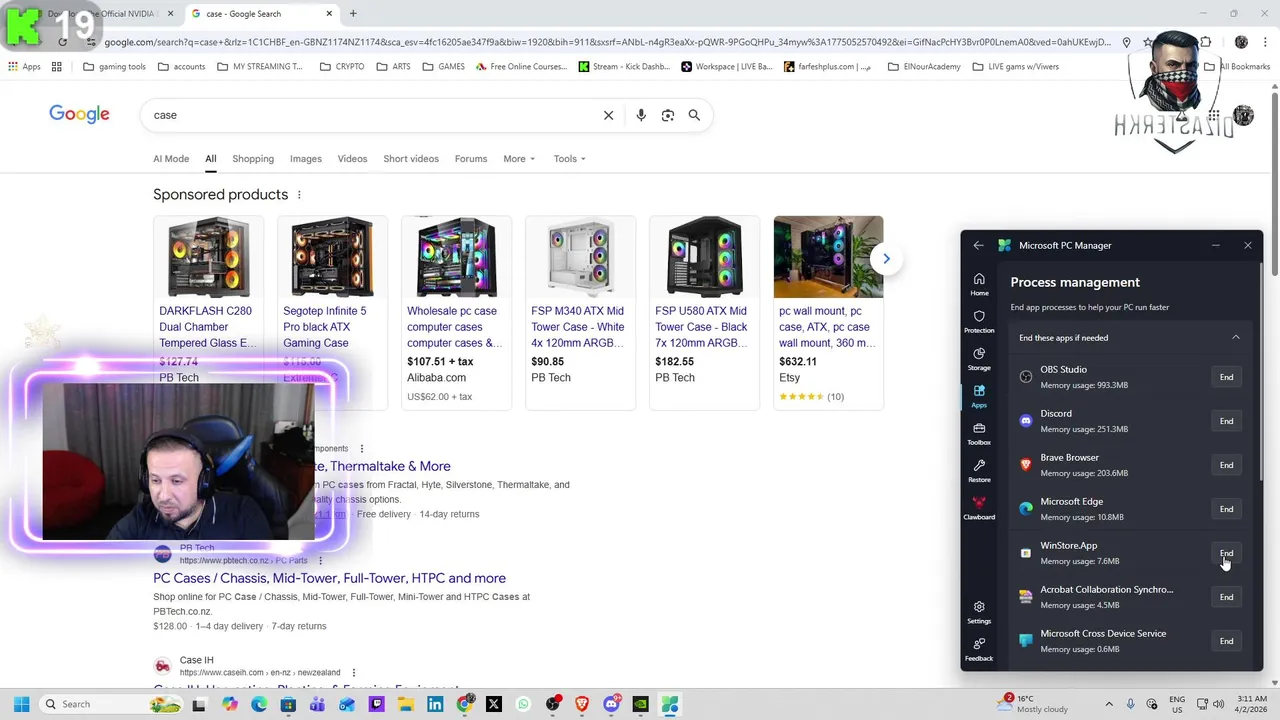This screenshot has height=720, width=1280.
Task: Open Stream - Kick Dashboard bookmark
Action: [624, 67]
